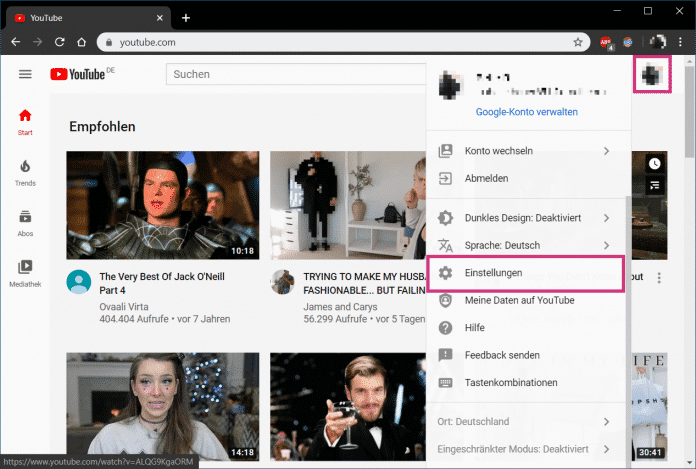This screenshot has height=469, width=696.
Task: Open a new browser tab
Action: pos(186,17)
